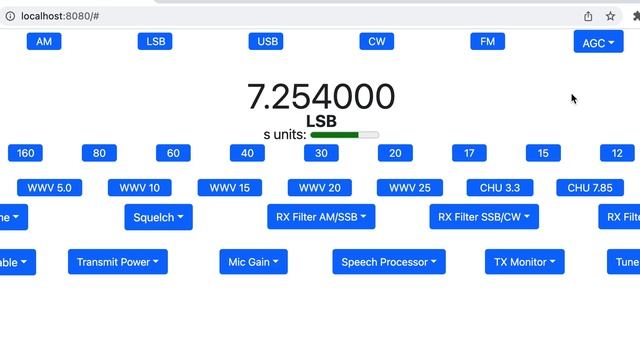Jump to the 160 meter band
The width and height of the screenshot is (640, 360).
click(x=25, y=153)
